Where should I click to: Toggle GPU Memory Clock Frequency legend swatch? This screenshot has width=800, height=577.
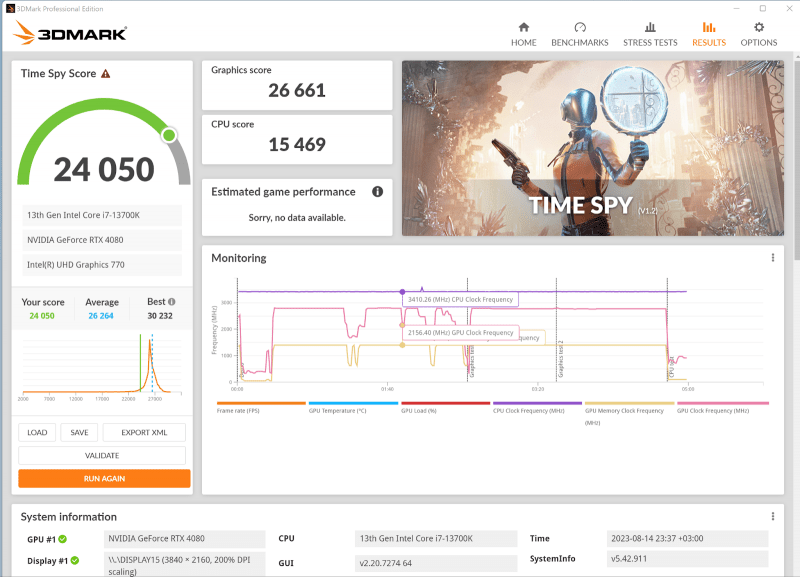(x=629, y=404)
